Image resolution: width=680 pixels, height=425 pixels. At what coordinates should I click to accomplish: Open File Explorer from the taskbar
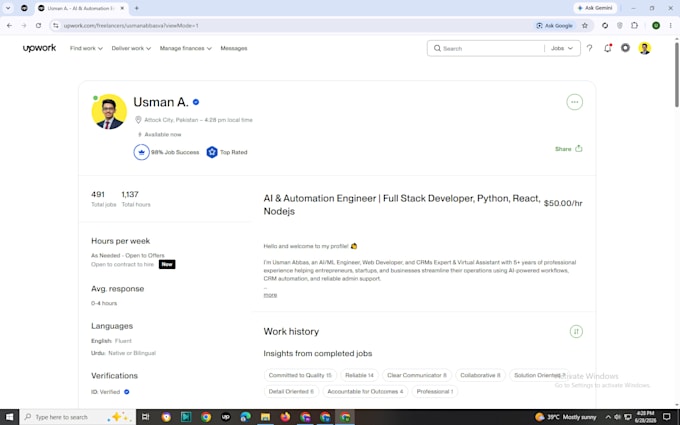point(265,417)
